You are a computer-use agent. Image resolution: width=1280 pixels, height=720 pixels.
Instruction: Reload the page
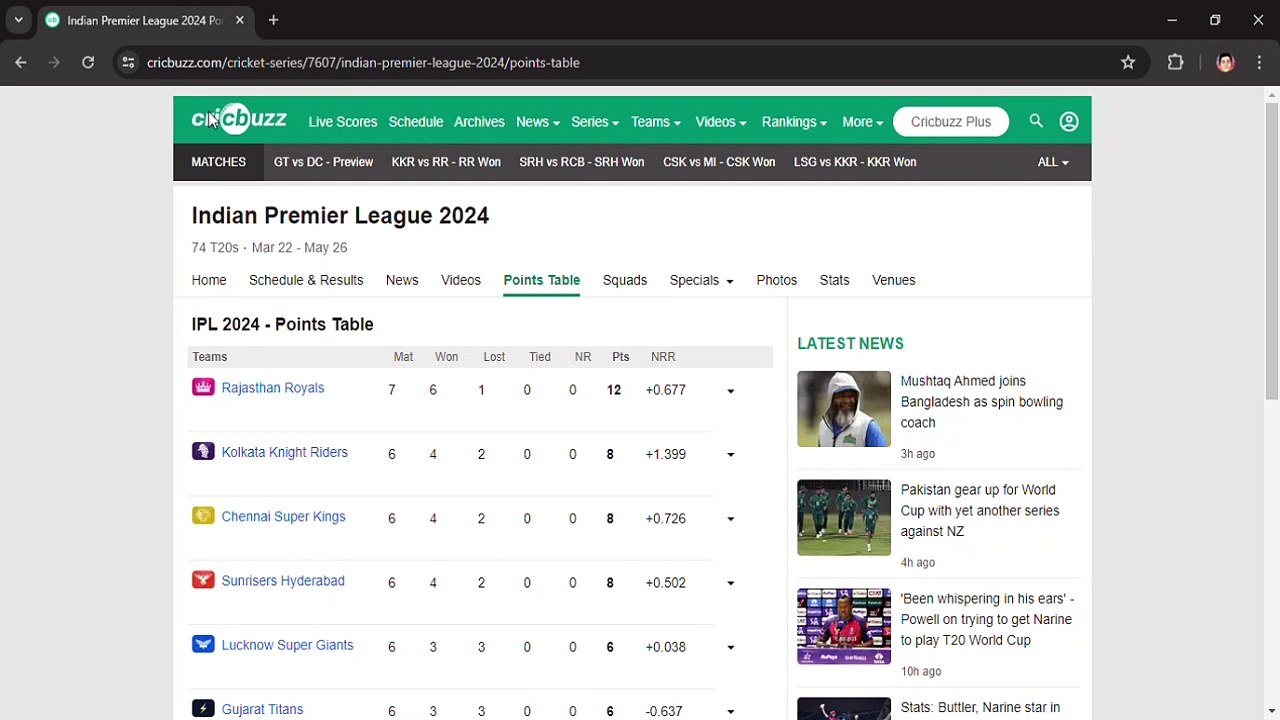click(x=88, y=62)
